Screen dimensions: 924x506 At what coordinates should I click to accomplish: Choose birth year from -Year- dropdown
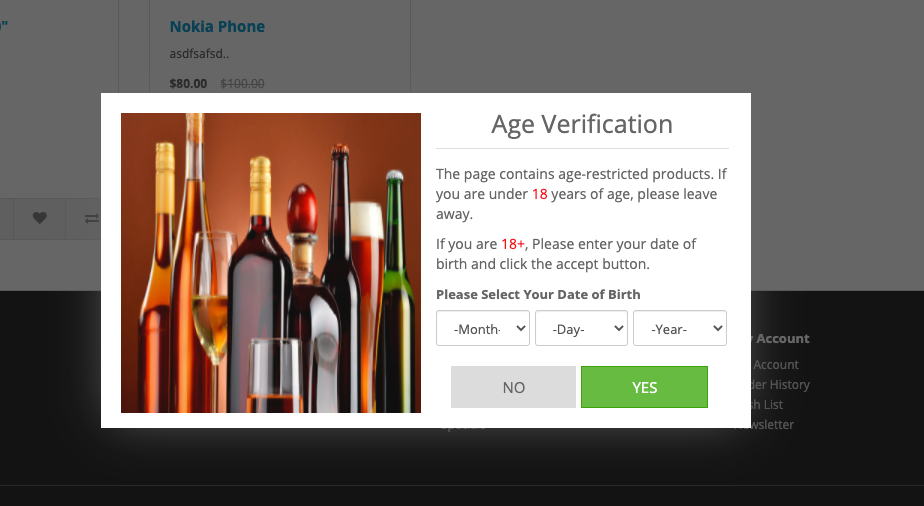tap(679, 328)
